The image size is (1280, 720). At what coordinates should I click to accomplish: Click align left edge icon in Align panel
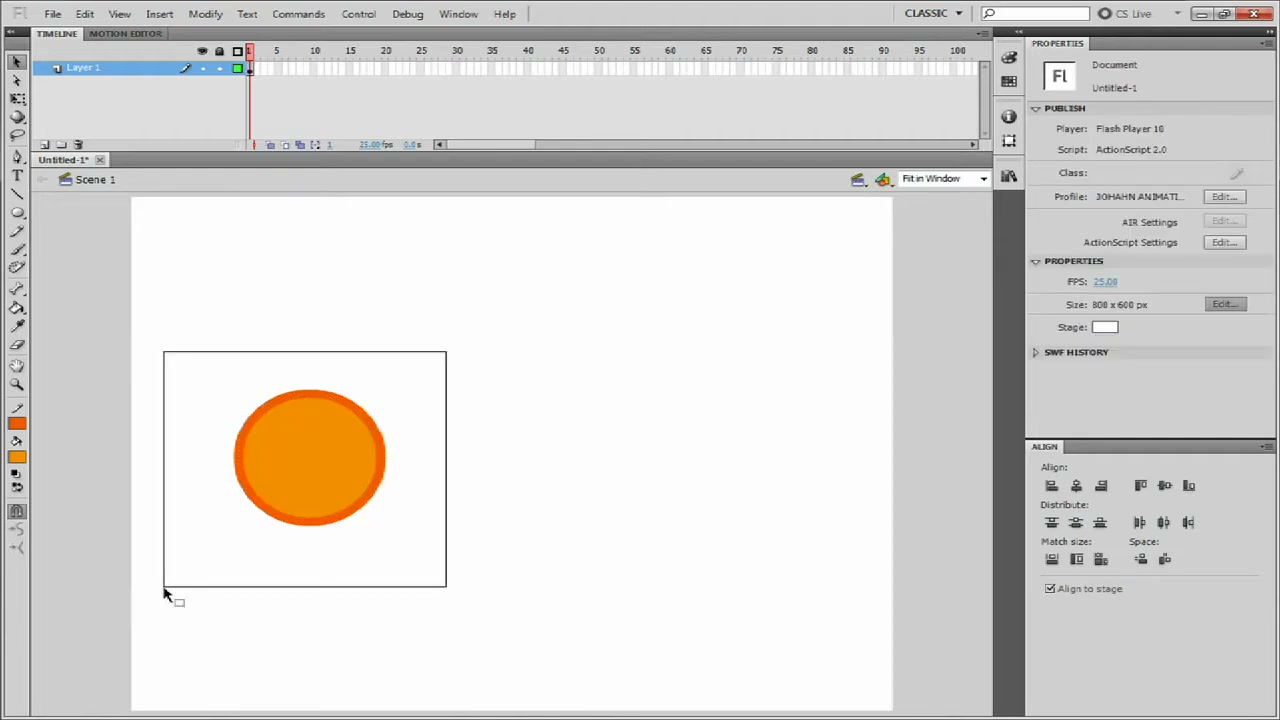[x=1051, y=486]
